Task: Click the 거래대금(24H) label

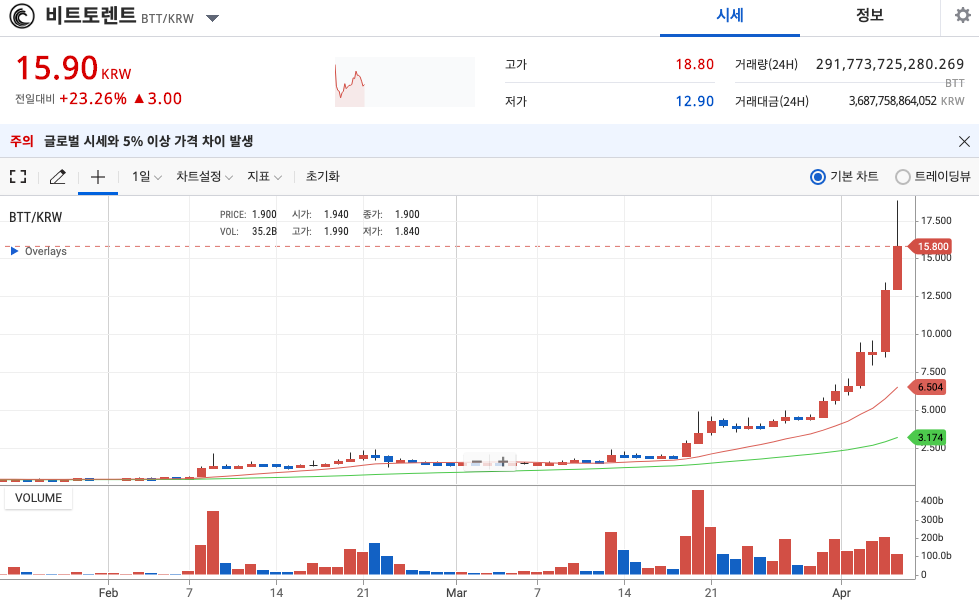Action: [772, 101]
